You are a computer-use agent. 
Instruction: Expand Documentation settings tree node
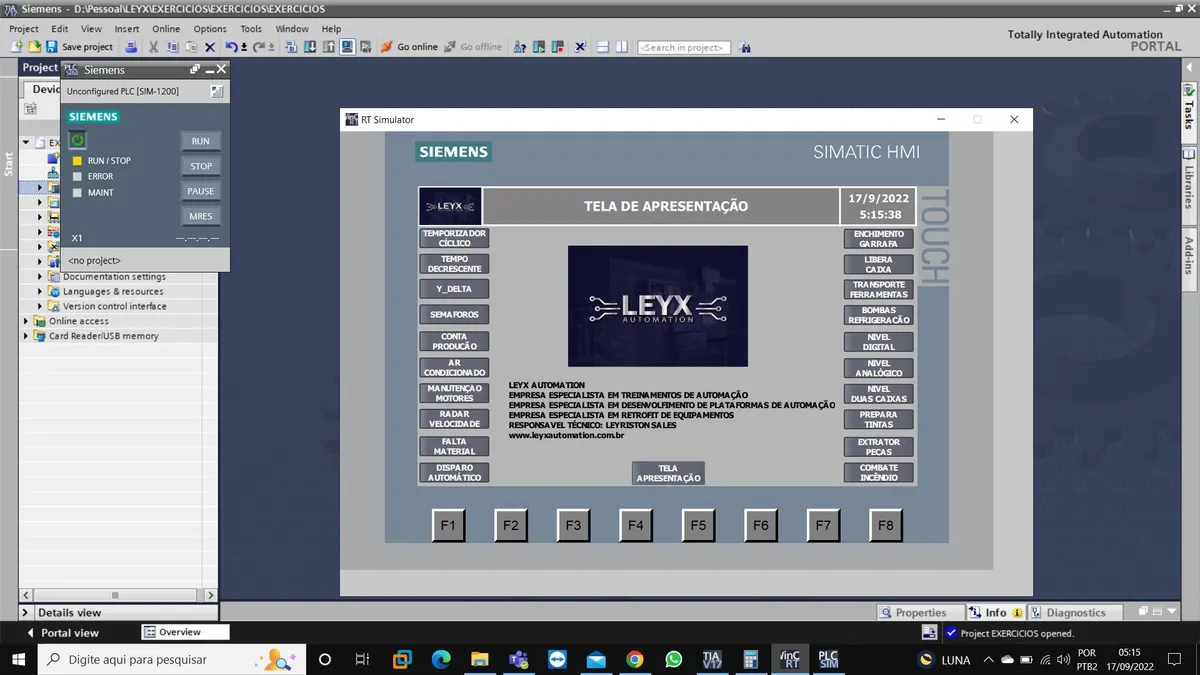(x=41, y=277)
